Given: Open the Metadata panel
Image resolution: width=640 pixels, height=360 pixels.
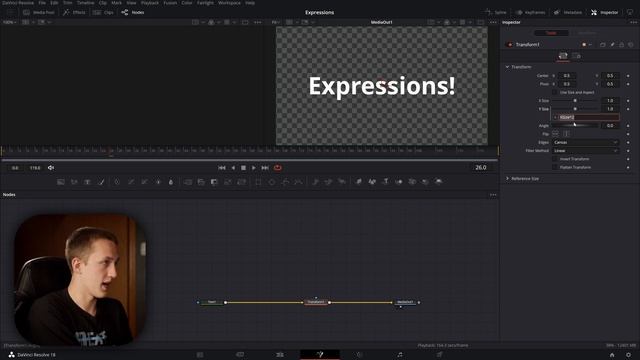Looking at the screenshot, I should pos(568,12).
